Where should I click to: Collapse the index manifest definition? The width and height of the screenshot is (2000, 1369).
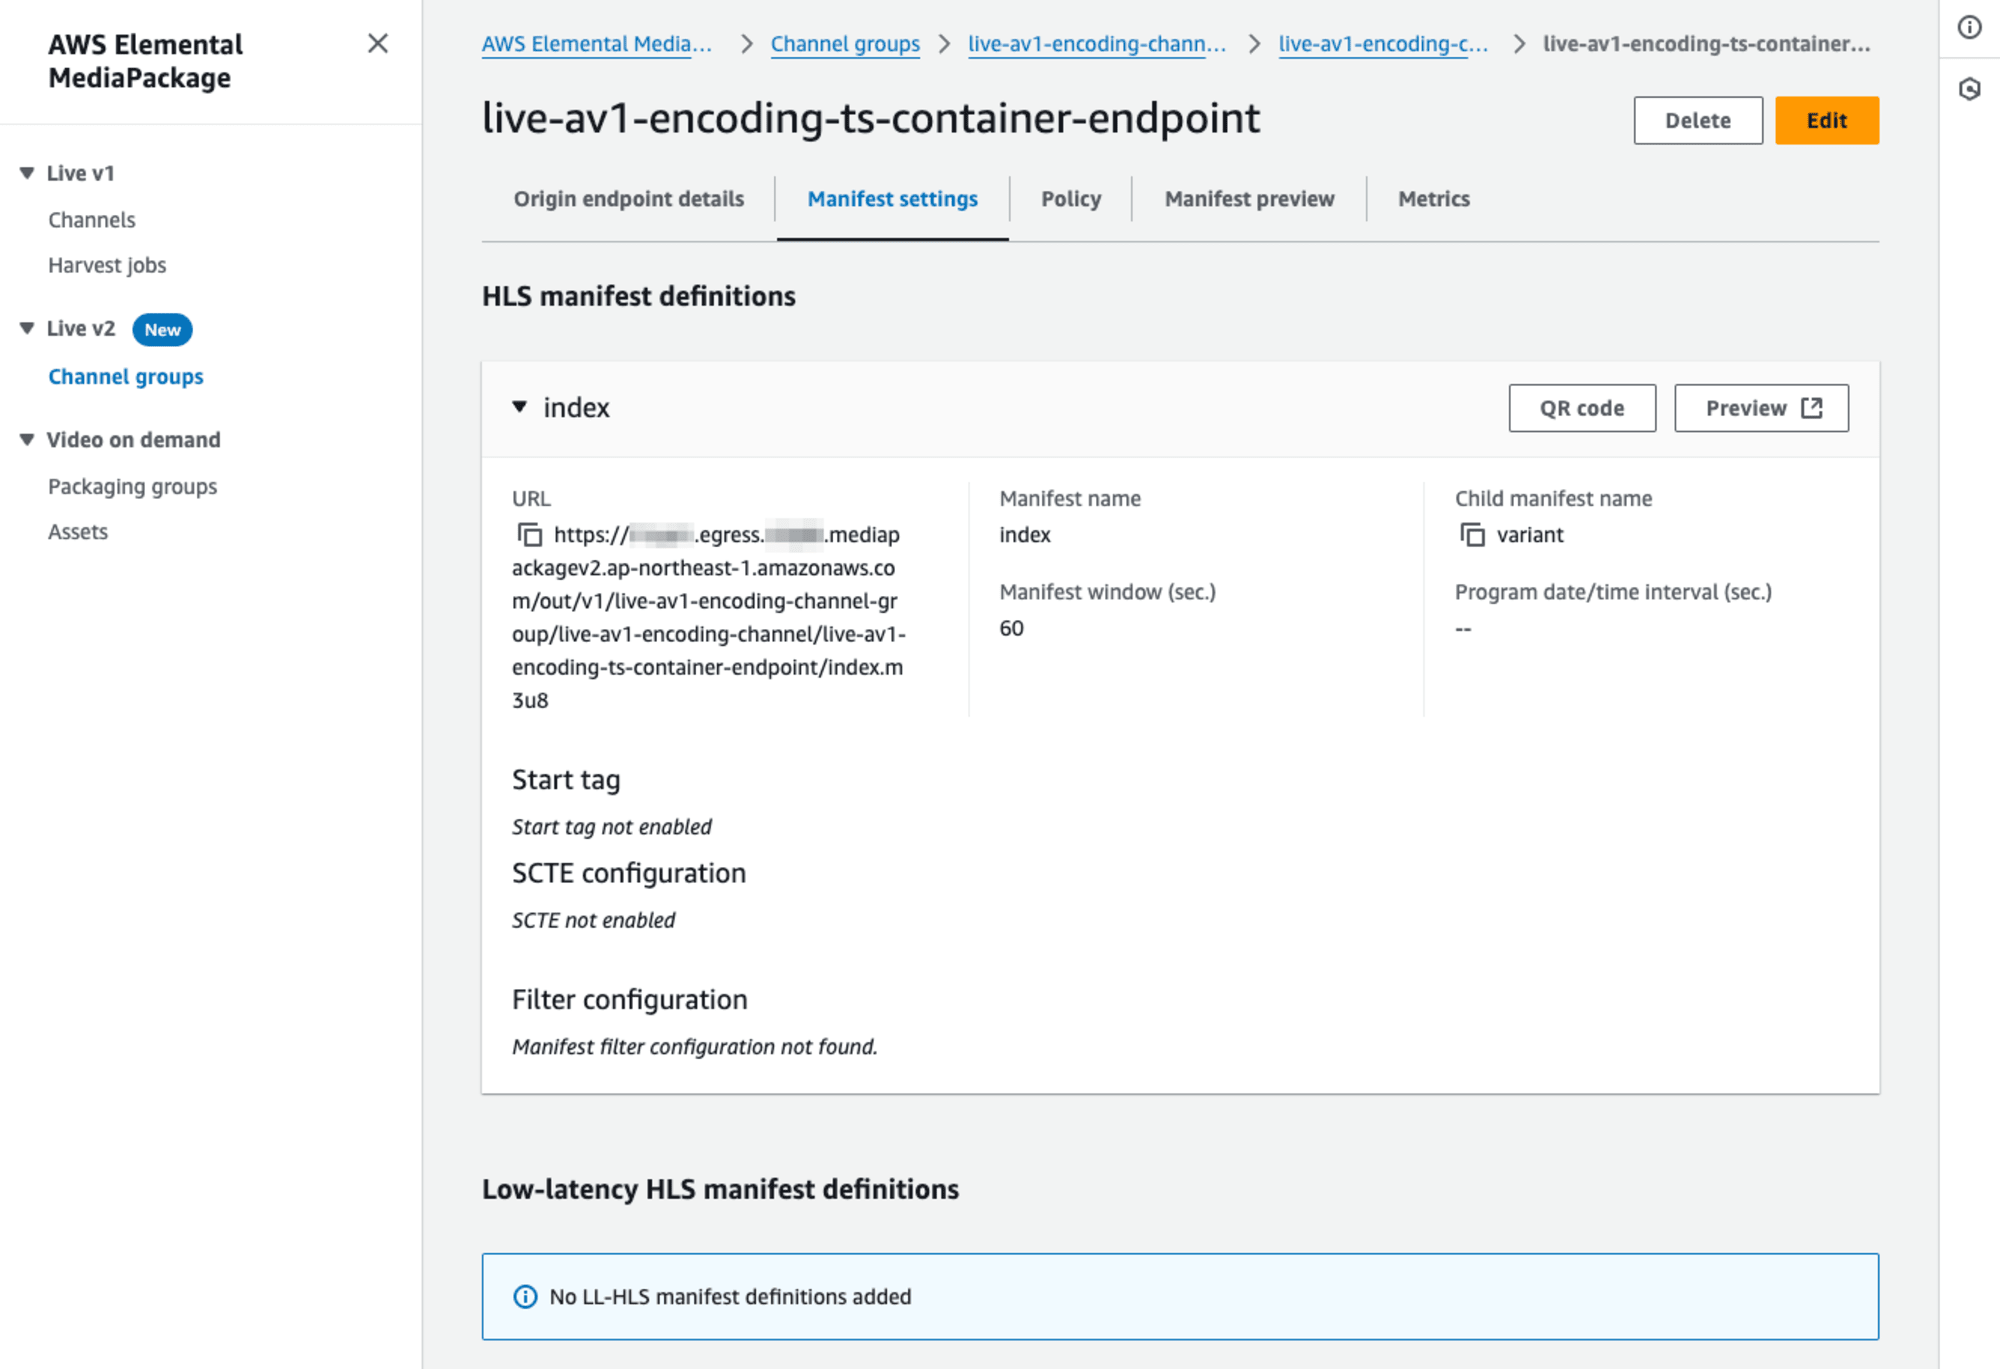point(520,407)
